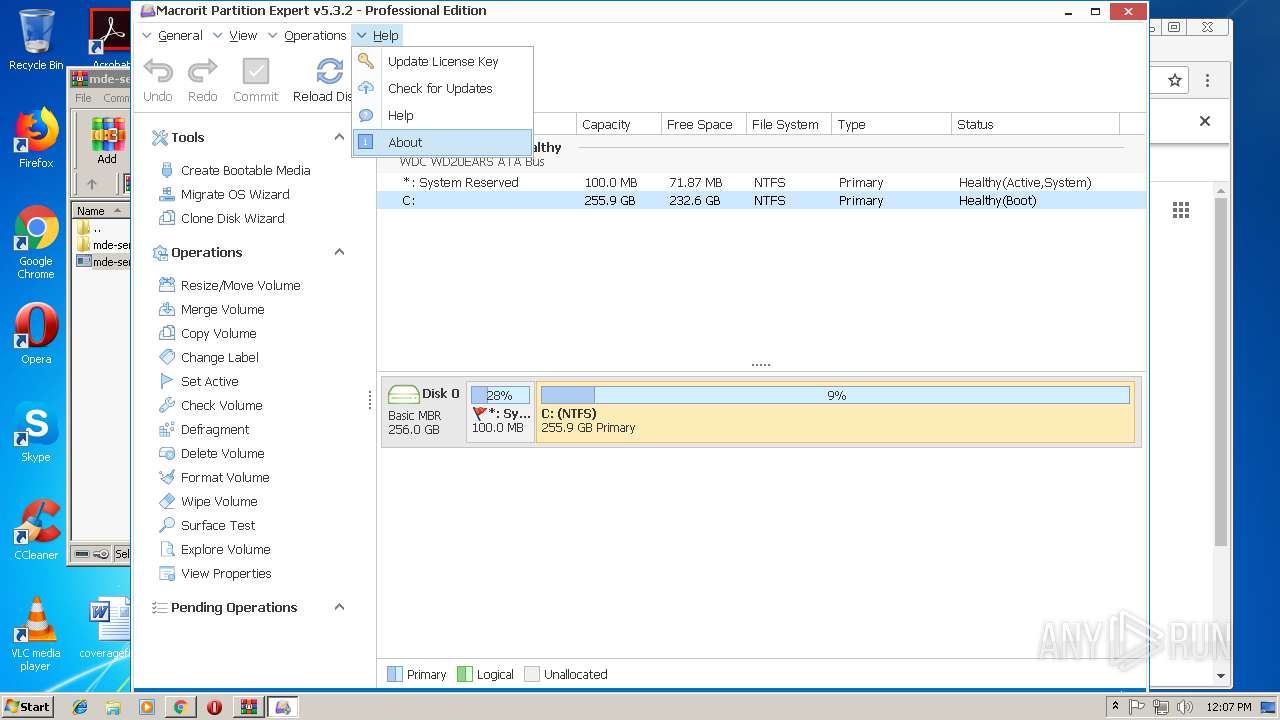
Task: Choose Update License Key menu entry
Action: (442, 61)
